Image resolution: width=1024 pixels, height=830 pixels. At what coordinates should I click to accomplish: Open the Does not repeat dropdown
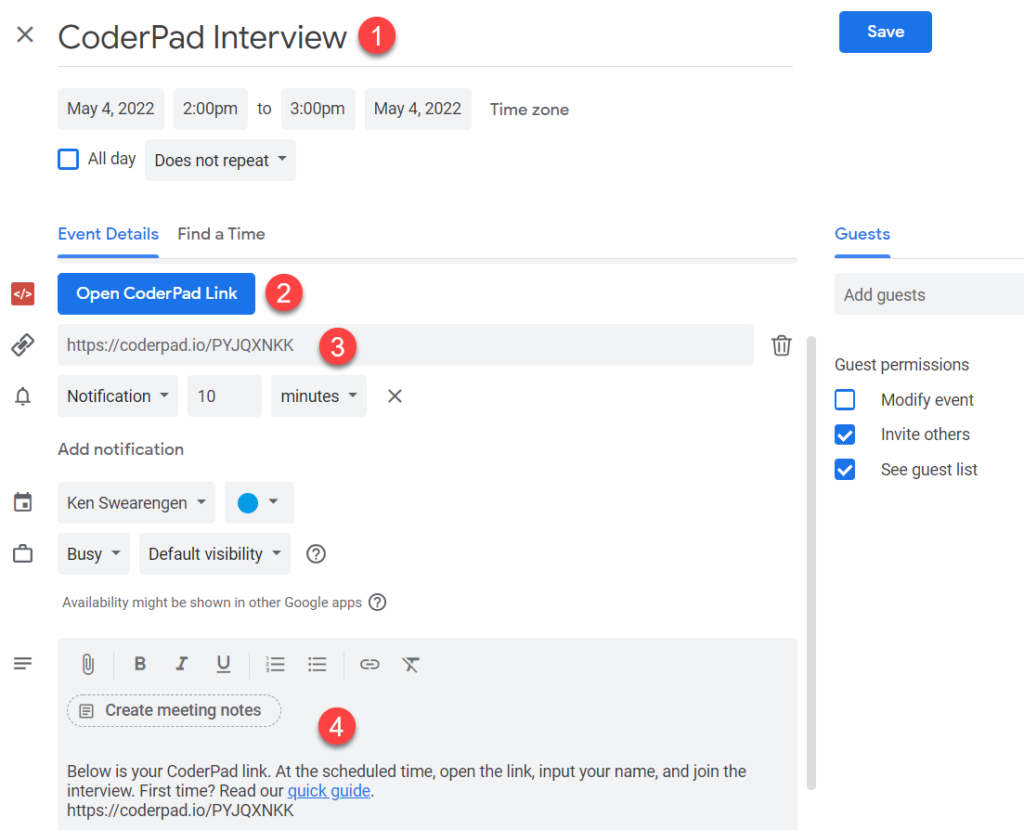[219, 159]
